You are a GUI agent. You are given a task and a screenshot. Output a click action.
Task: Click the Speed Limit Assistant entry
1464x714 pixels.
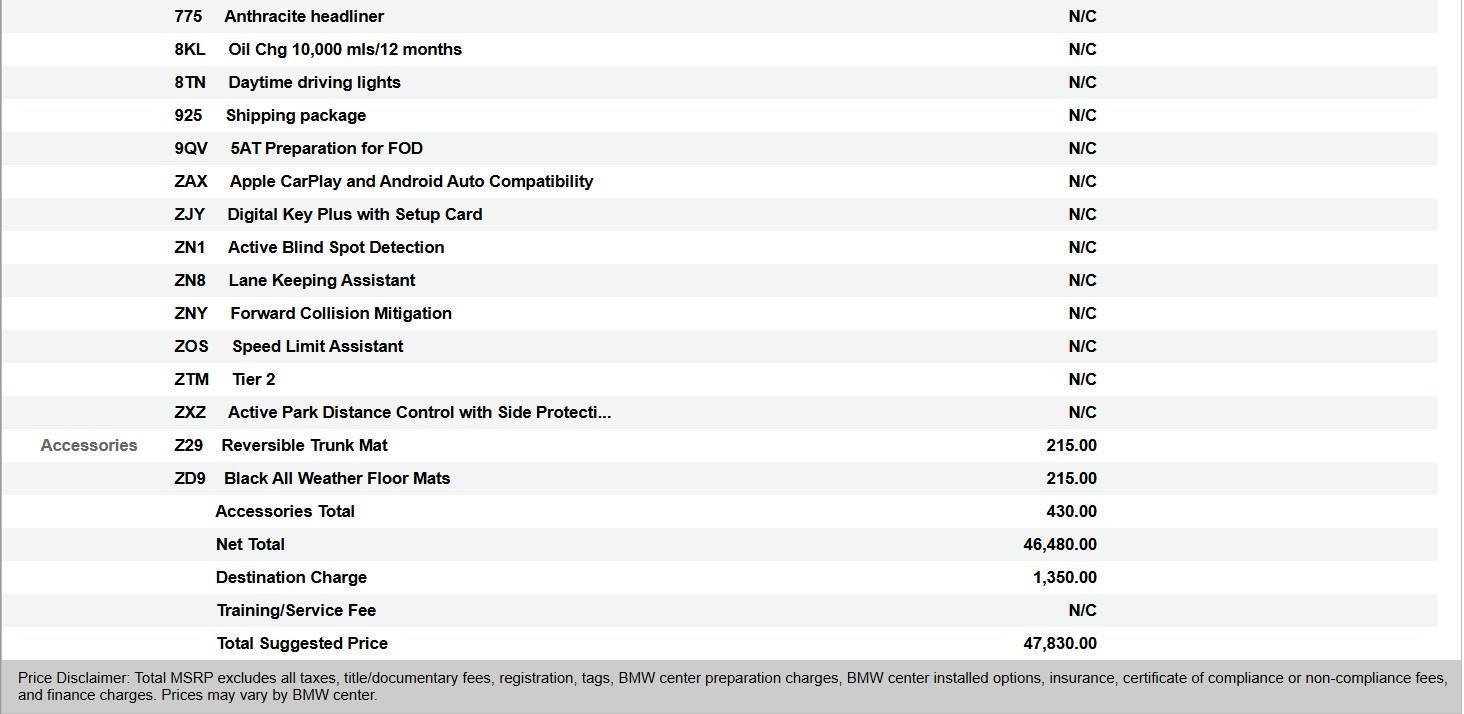coord(317,346)
